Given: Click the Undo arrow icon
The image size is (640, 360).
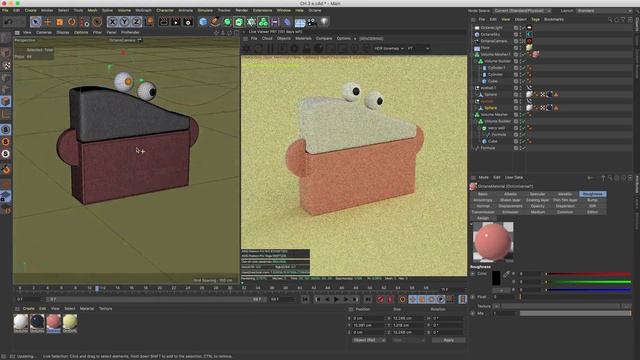Looking at the screenshot, I should pyautogui.click(x=9, y=22).
